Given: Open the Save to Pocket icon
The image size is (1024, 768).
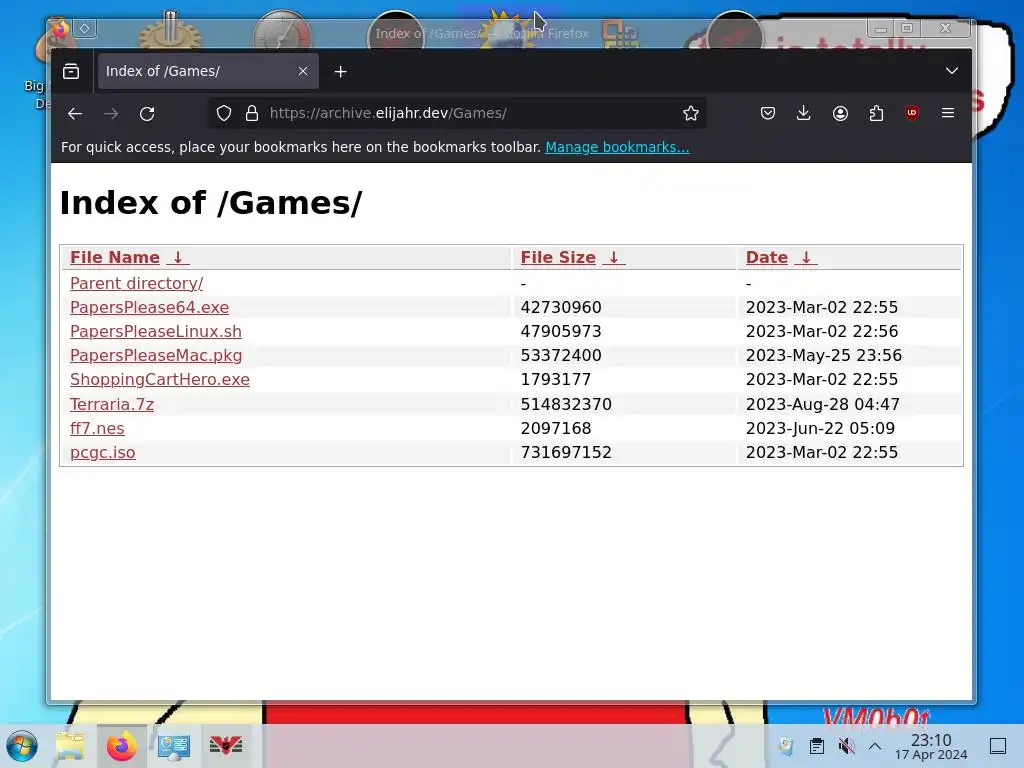Looking at the screenshot, I should pyautogui.click(x=768, y=114).
